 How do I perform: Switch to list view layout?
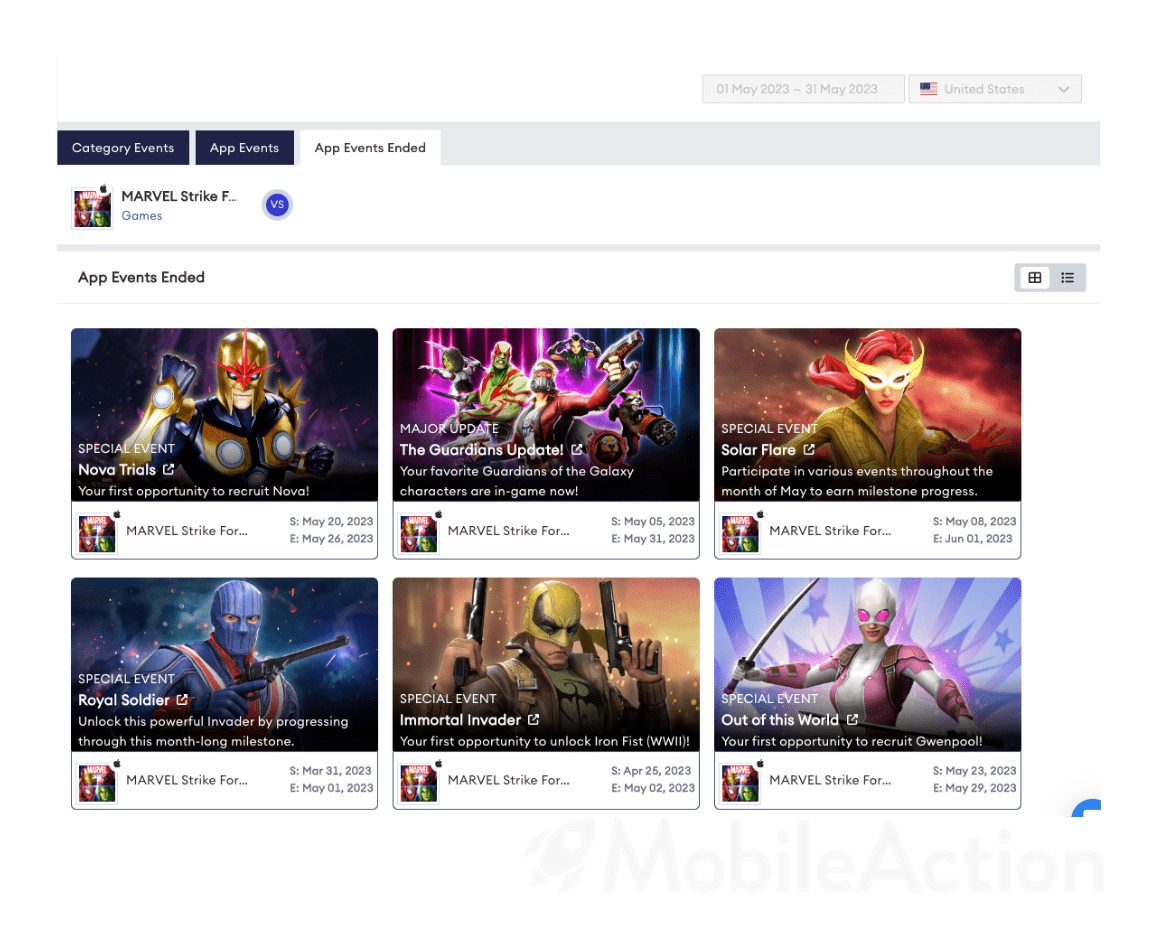click(1067, 278)
